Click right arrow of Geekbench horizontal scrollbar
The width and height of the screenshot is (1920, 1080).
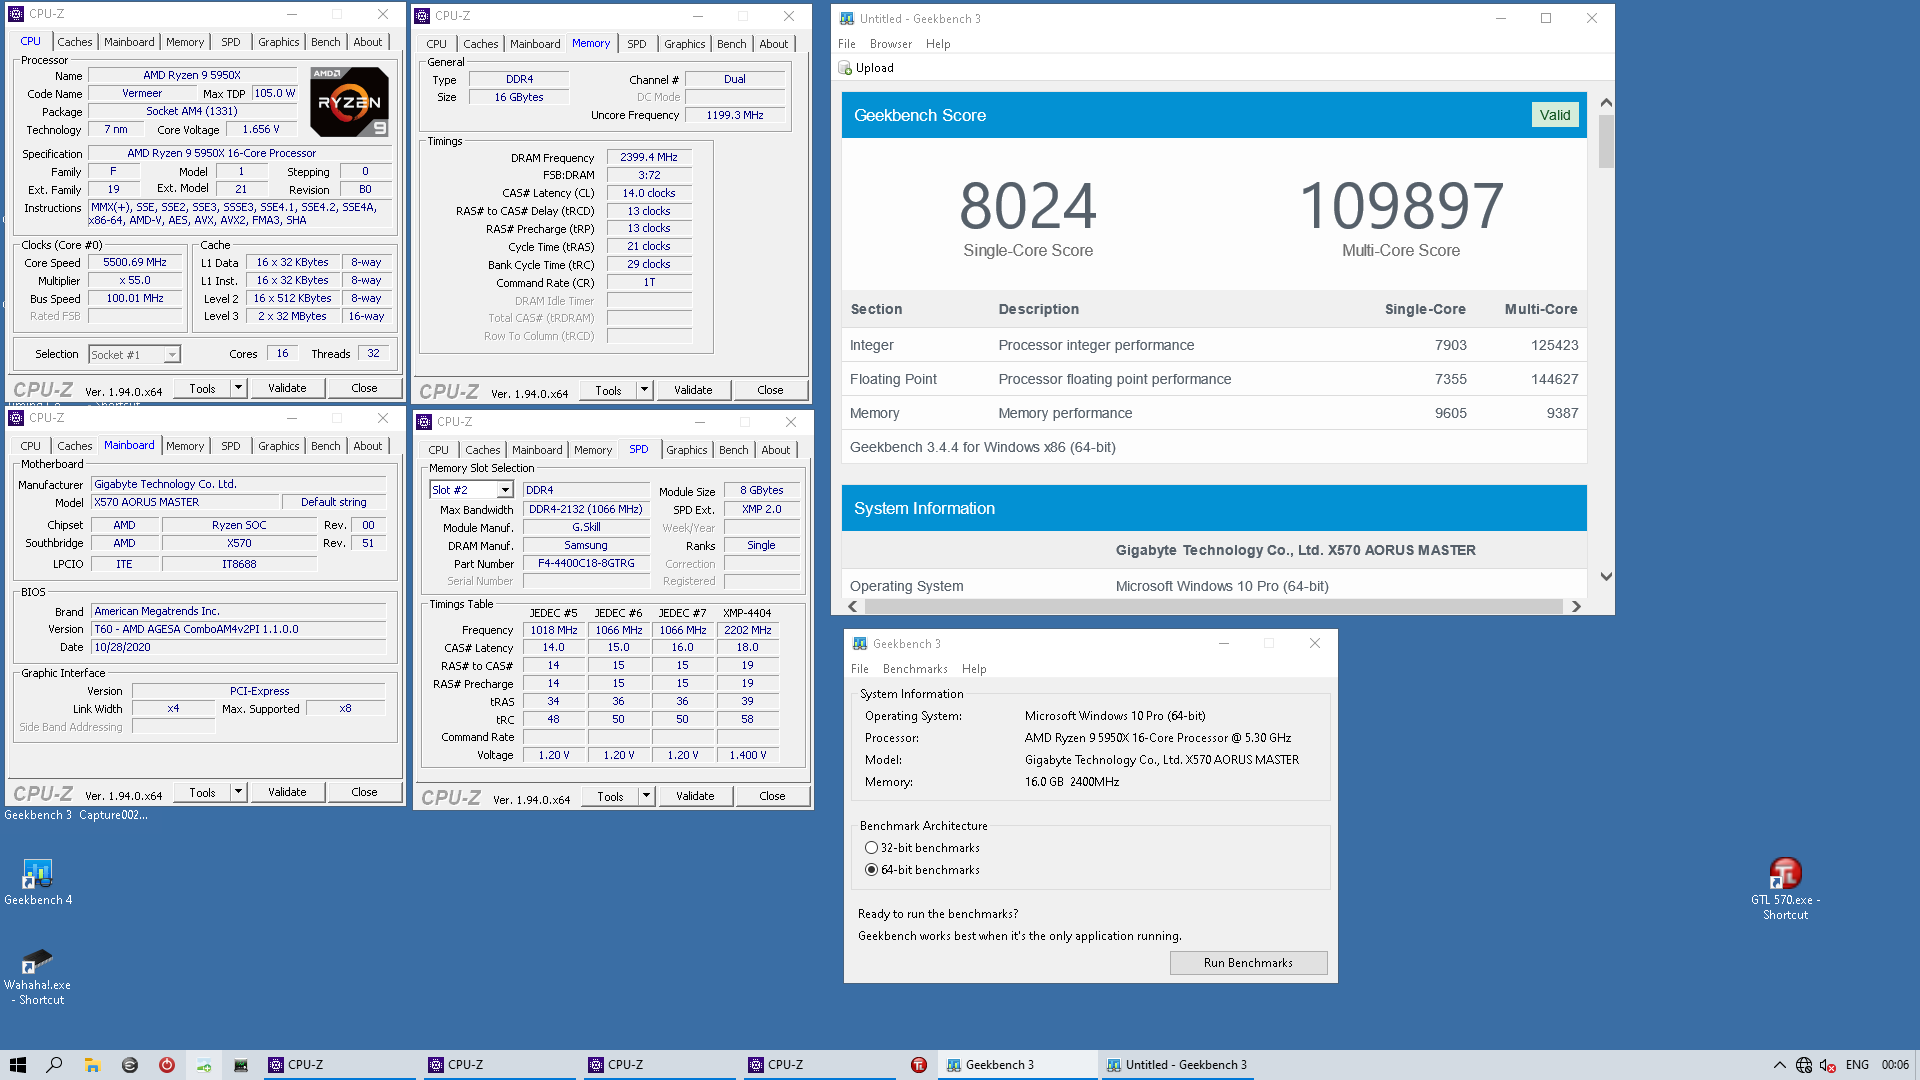[x=1576, y=606]
